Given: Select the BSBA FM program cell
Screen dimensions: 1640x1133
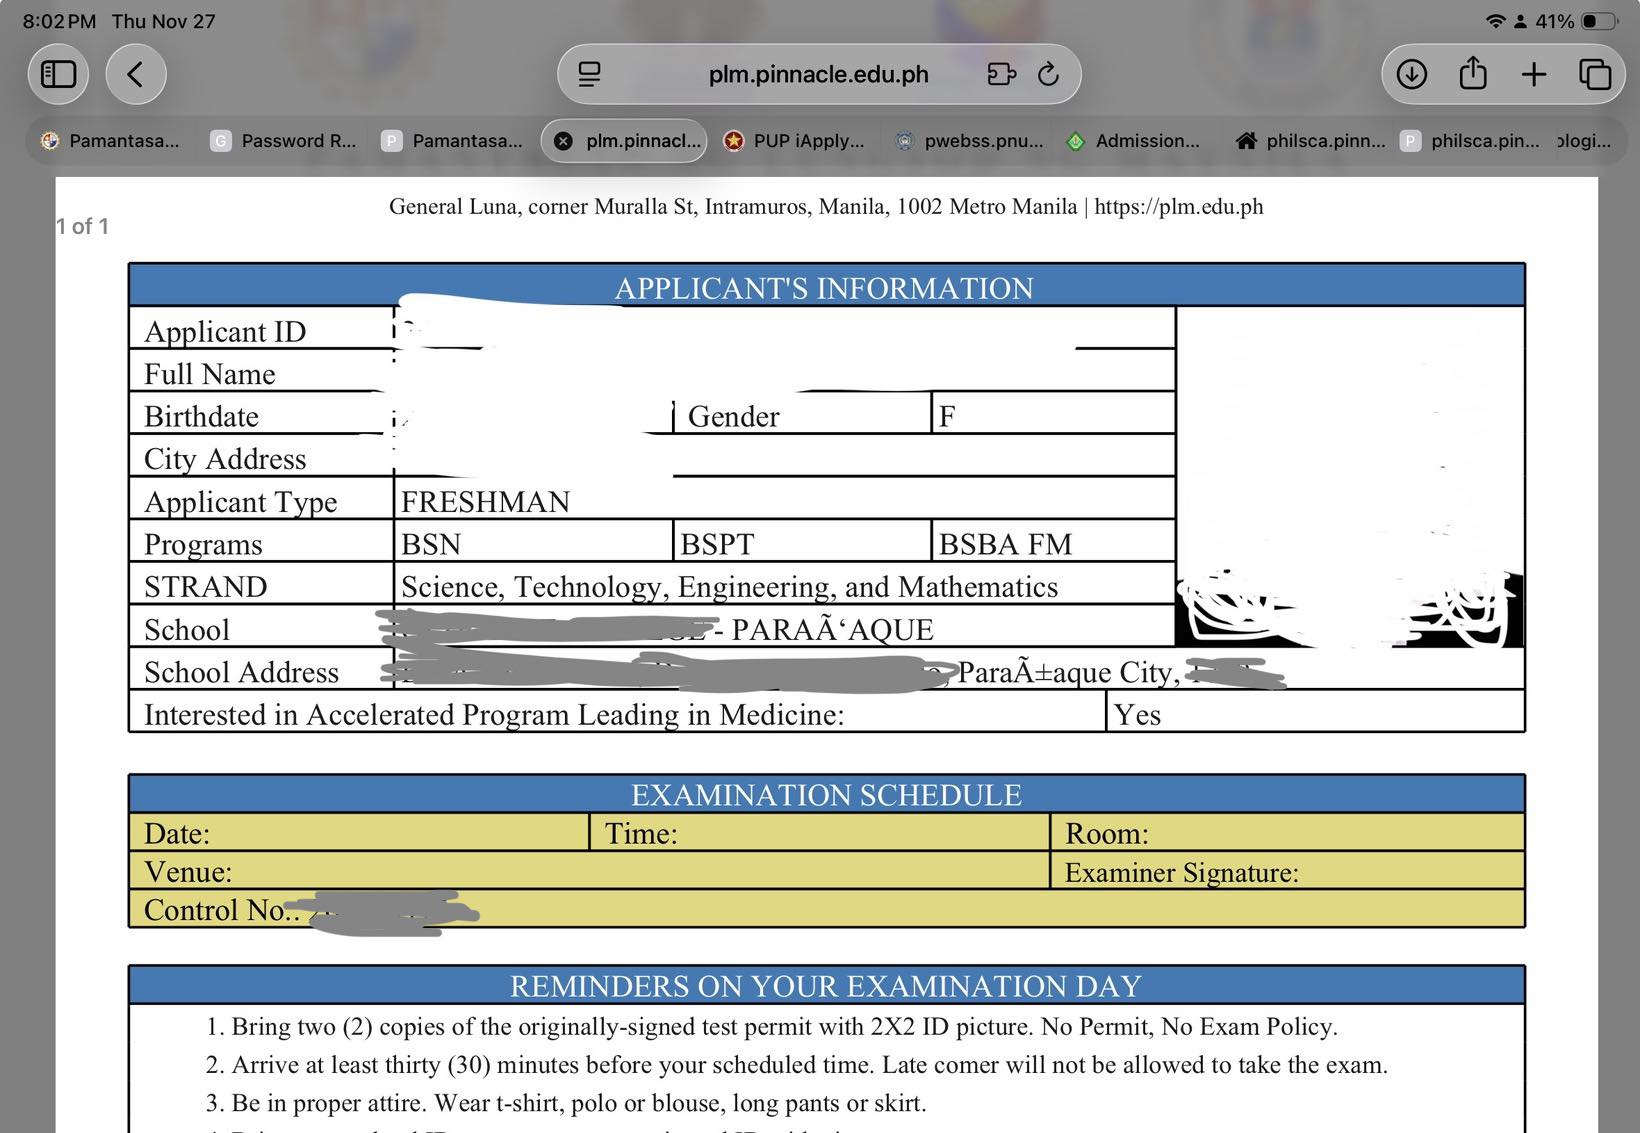Looking at the screenshot, I should (x=1053, y=542).
